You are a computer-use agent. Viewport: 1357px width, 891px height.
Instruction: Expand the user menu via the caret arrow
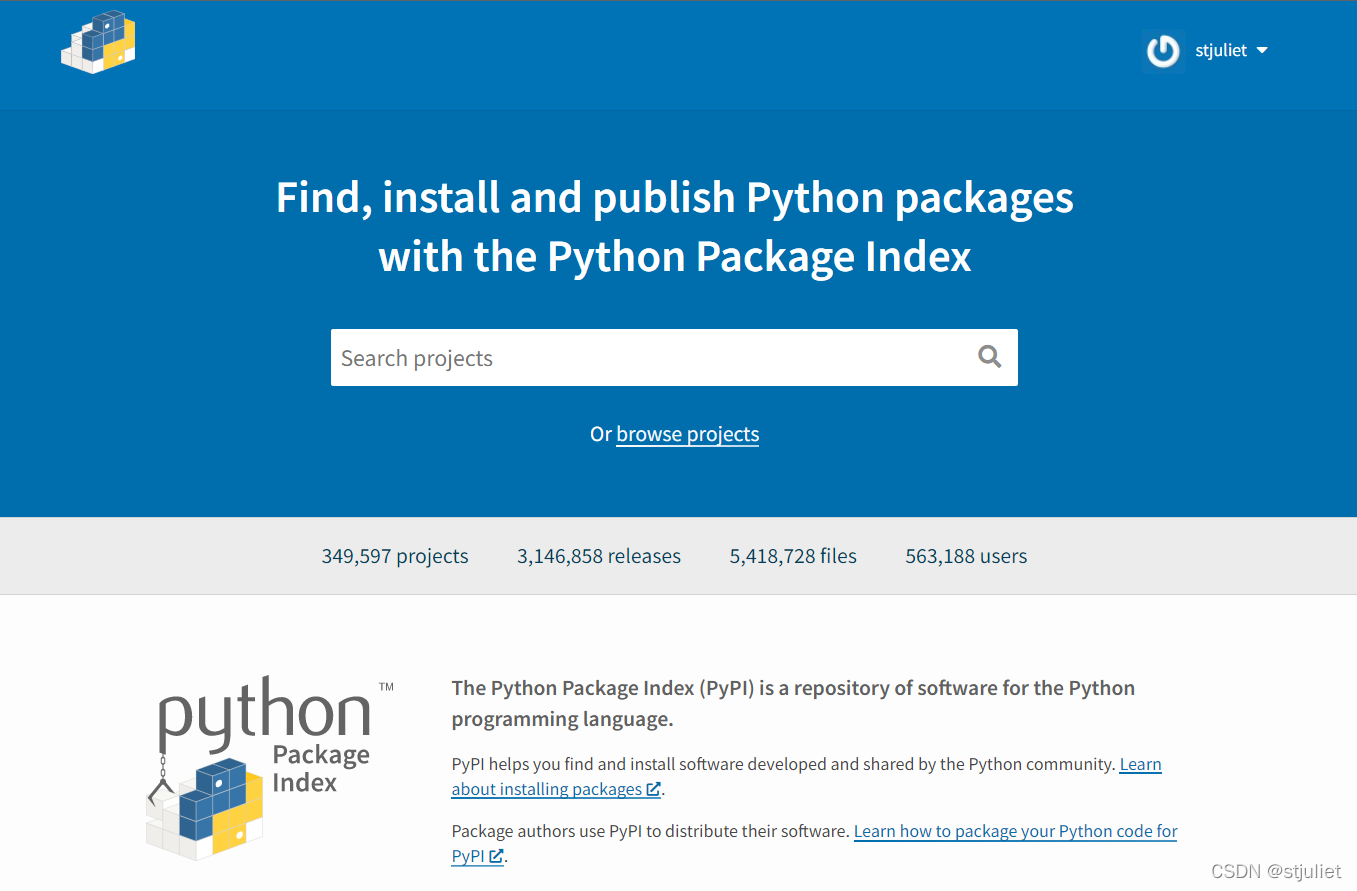pos(1261,50)
